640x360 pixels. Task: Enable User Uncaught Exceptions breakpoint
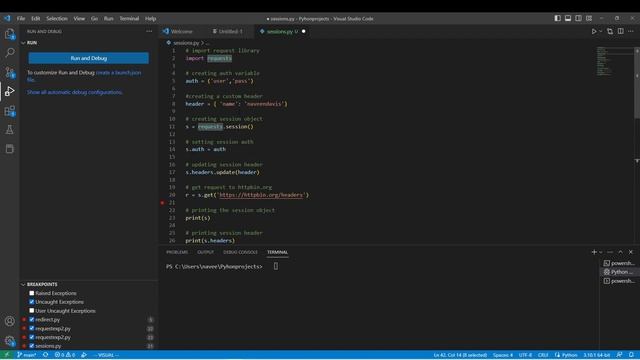tap(31, 311)
